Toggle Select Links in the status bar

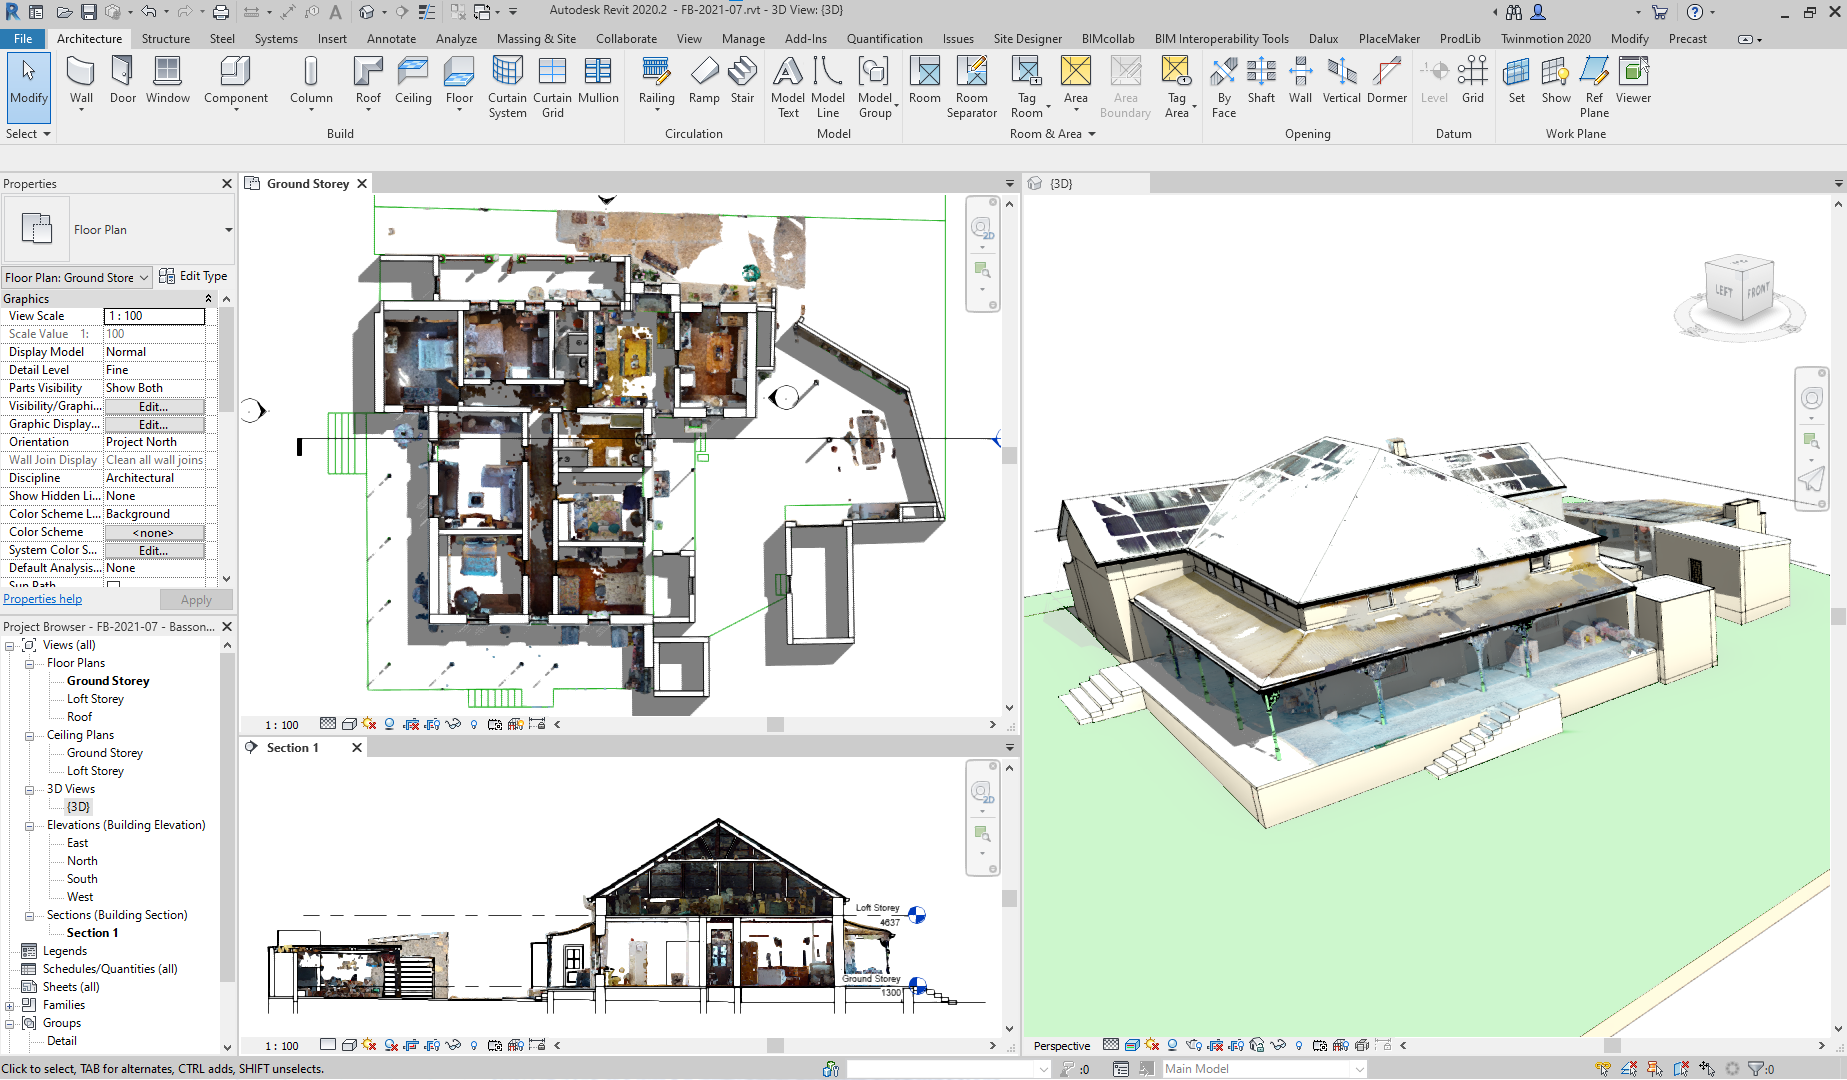click(1603, 1069)
